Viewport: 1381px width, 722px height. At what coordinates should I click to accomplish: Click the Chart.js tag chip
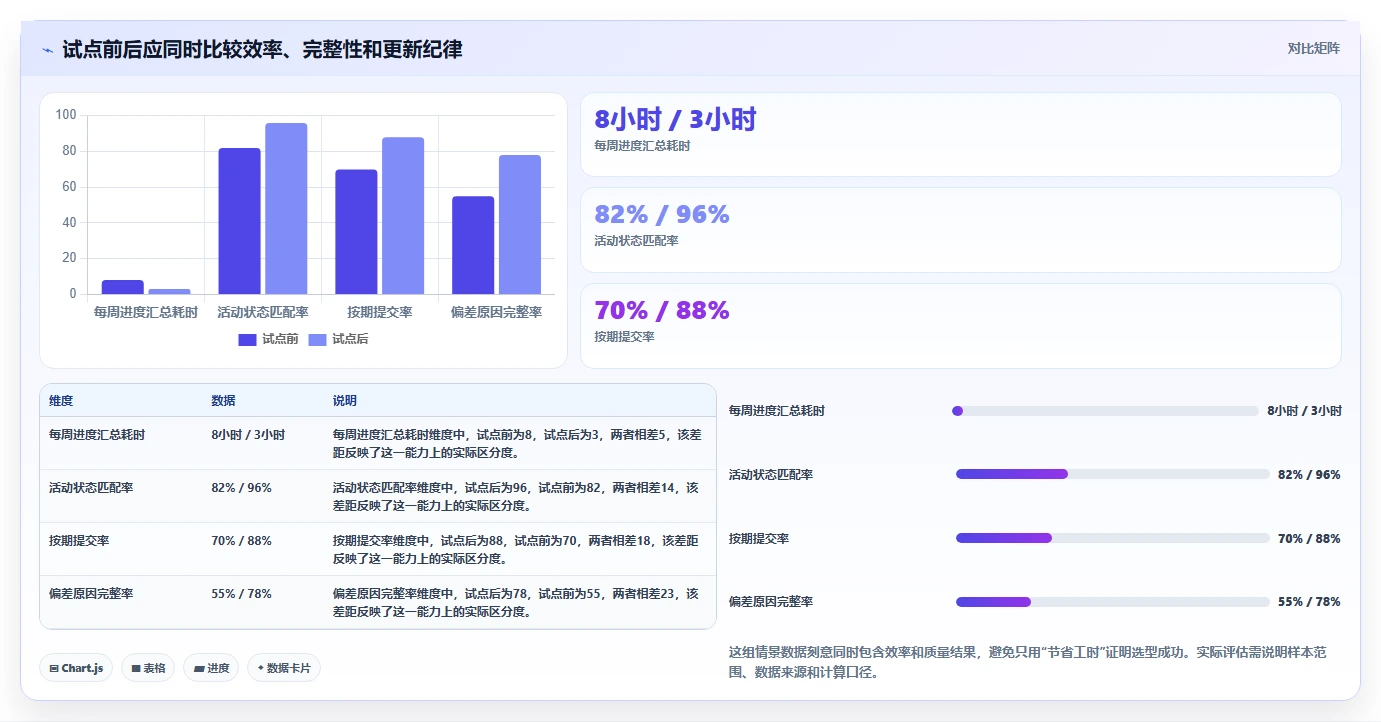tap(76, 668)
